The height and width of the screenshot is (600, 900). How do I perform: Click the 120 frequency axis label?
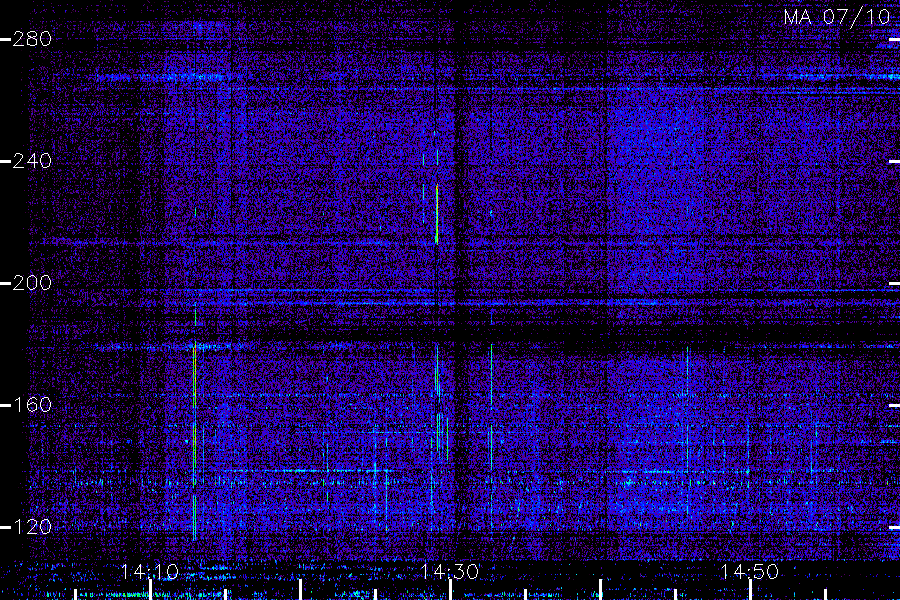click(x=32, y=527)
